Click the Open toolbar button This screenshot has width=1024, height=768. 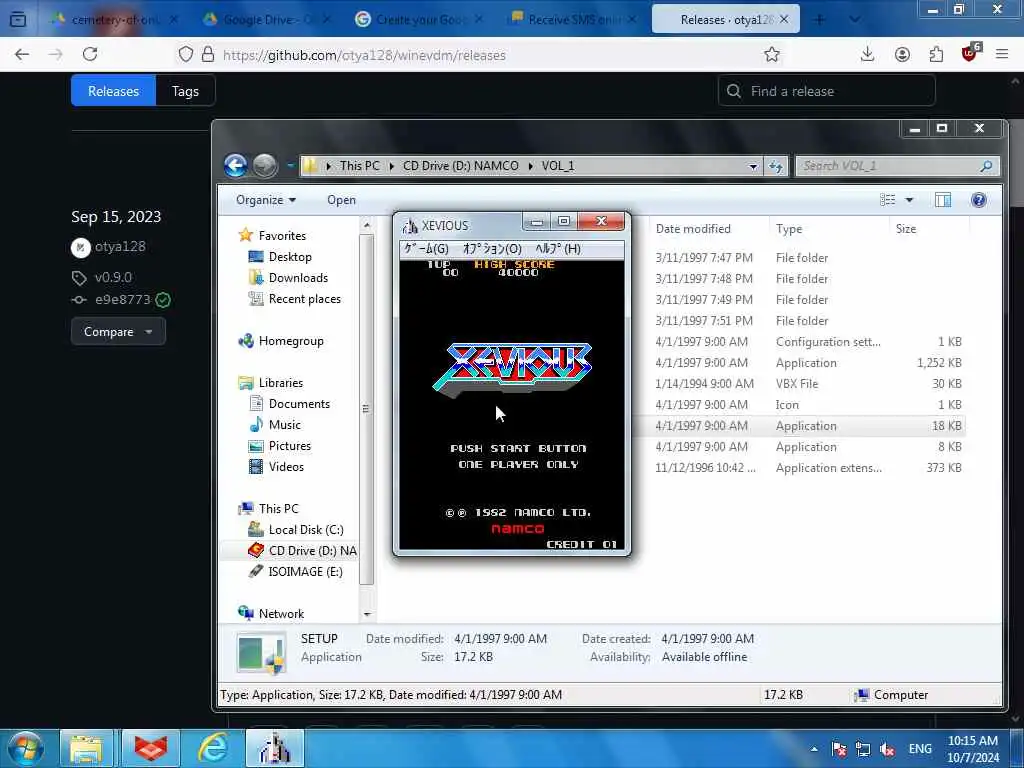tap(342, 200)
